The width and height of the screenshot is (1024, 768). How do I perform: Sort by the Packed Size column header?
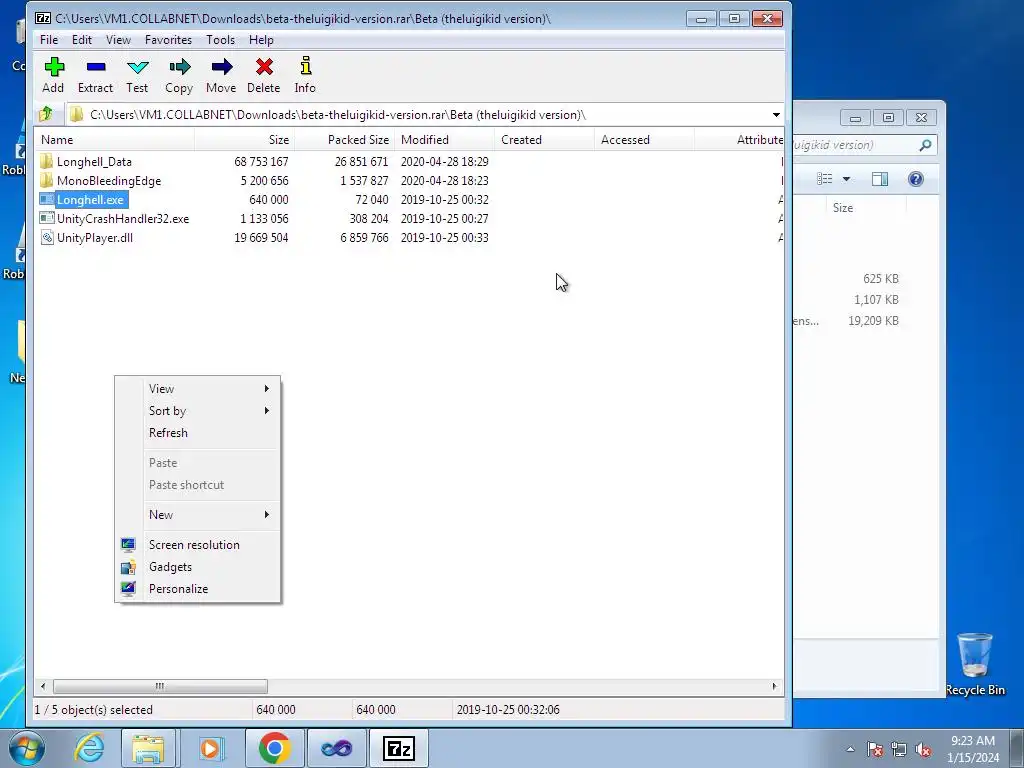(x=344, y=140)
